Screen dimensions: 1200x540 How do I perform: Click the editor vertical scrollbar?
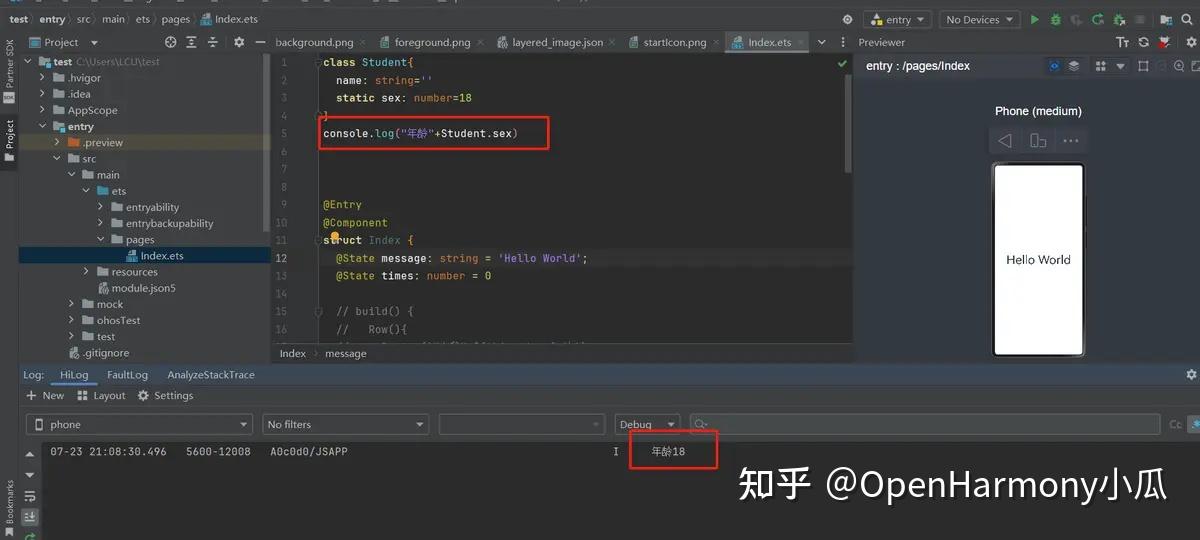850,125
